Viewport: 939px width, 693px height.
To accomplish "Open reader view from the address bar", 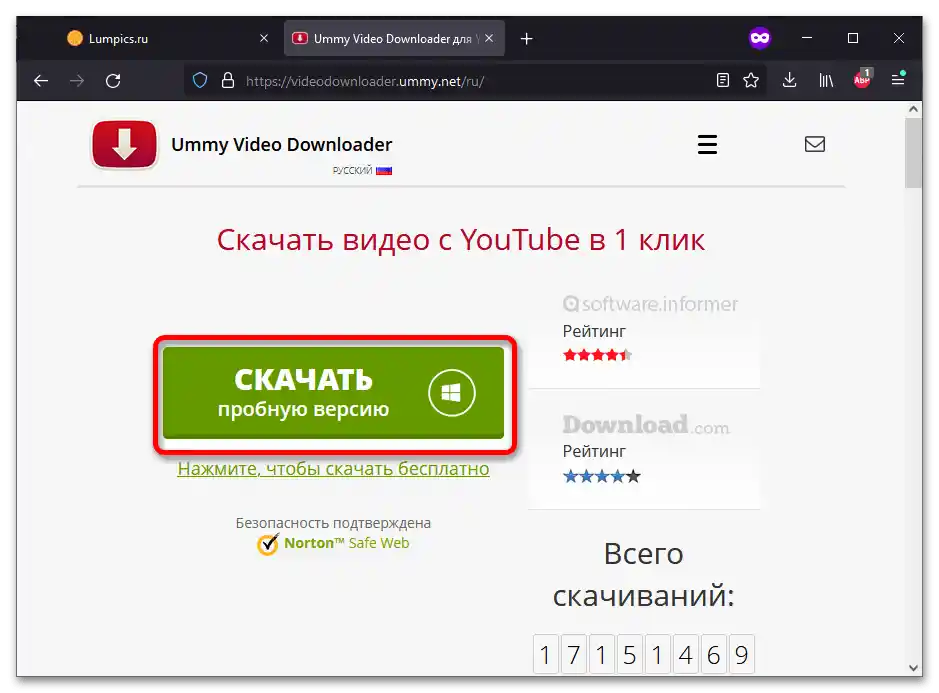I will pos(723,80).
